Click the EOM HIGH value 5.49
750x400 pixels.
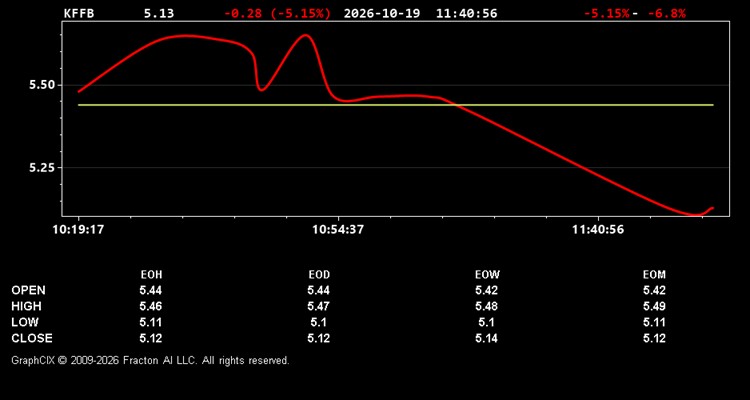[x=654, y=306]
